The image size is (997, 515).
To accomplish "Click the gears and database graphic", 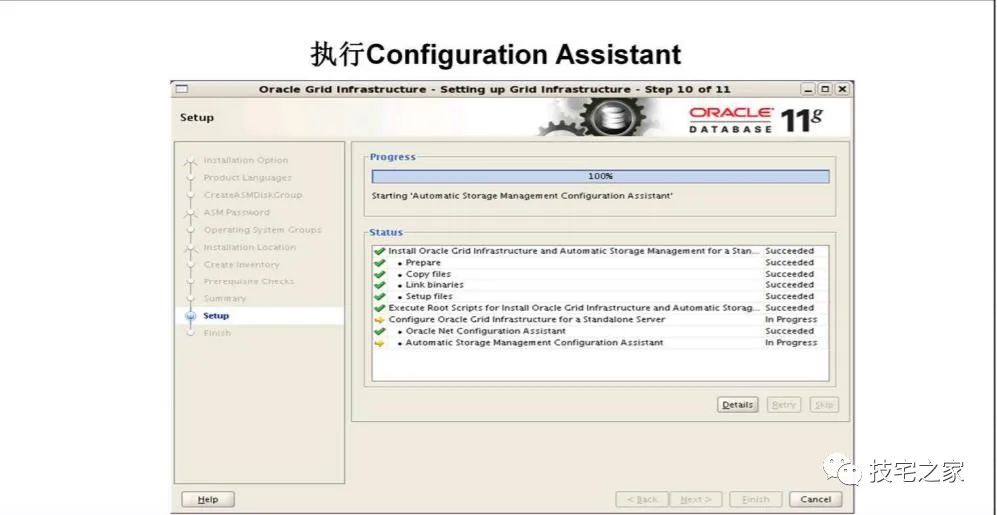I will (595, 118).
